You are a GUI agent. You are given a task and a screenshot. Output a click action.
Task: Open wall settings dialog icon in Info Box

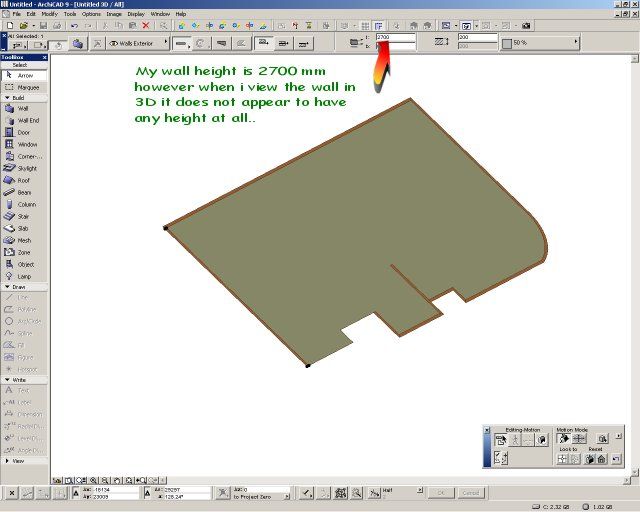78,44
